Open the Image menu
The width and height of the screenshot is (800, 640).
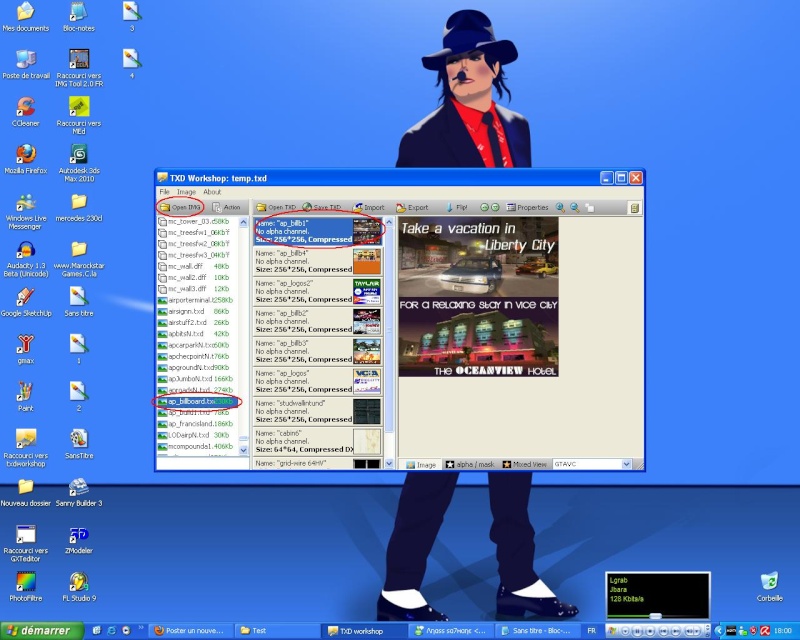point(186,192)
